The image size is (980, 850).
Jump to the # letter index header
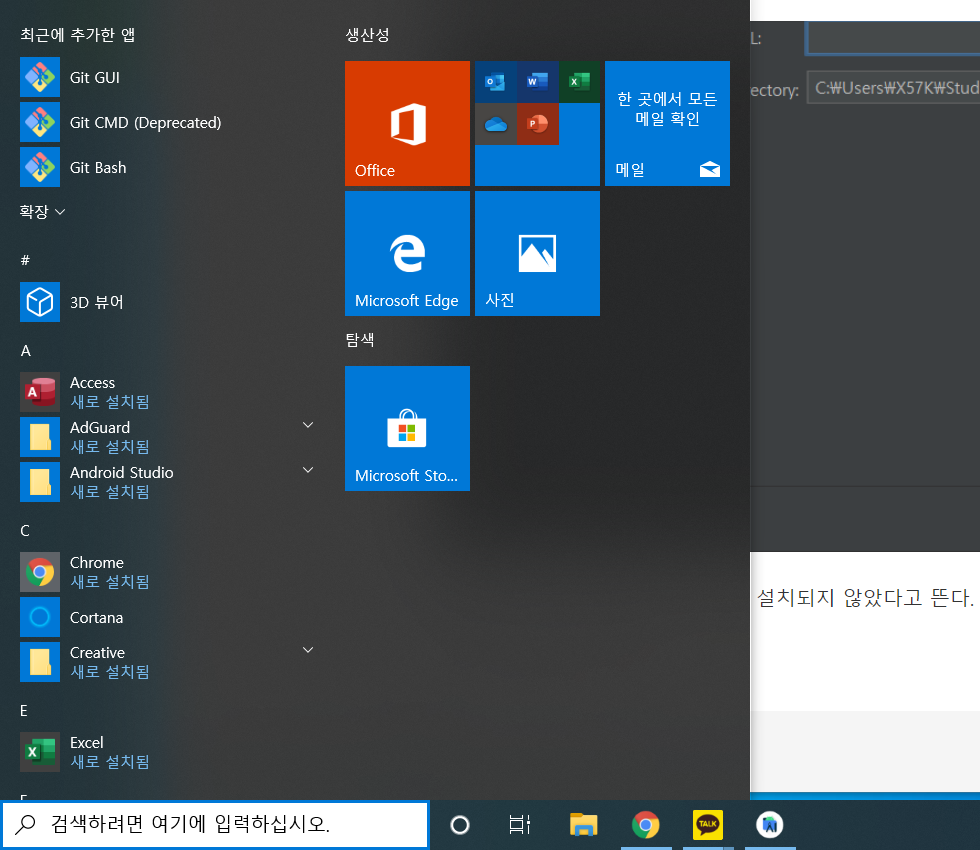point(25,260)
